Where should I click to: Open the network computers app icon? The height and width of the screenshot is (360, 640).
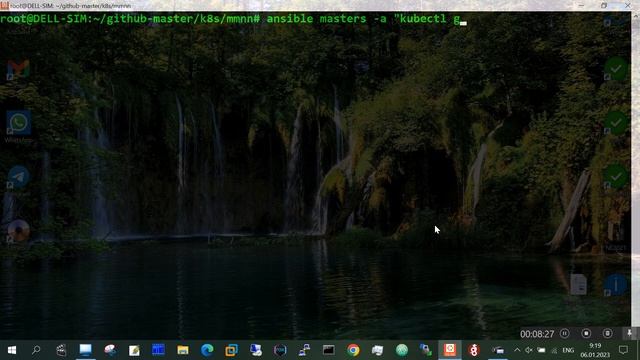pyautogui.click(x=304, y=350)
